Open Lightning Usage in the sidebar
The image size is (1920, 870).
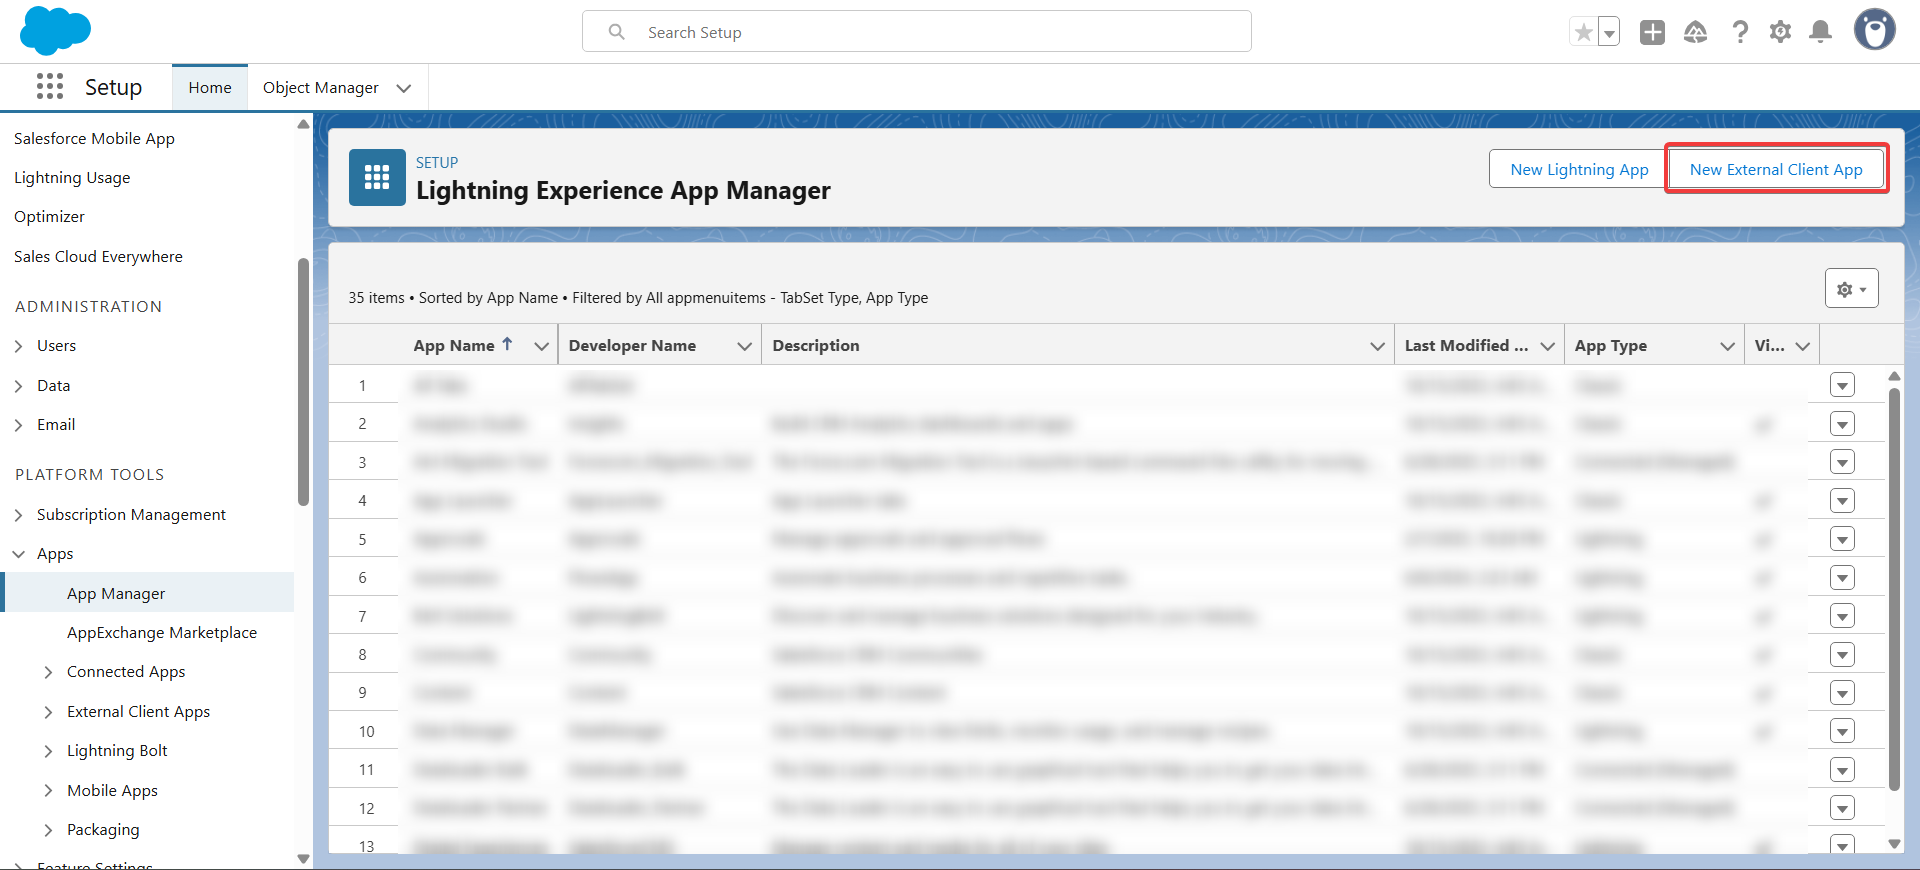[x=72, y=178]
